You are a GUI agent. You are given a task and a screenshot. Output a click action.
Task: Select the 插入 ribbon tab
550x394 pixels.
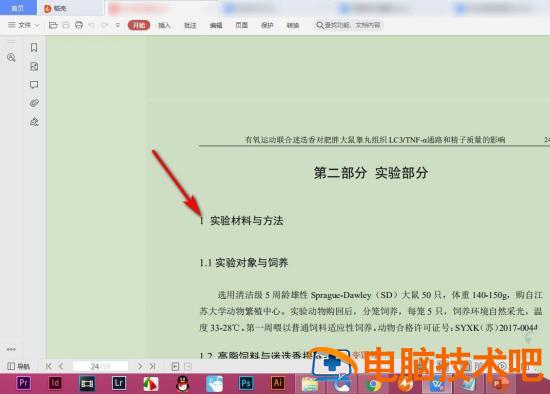click(164, 25)
